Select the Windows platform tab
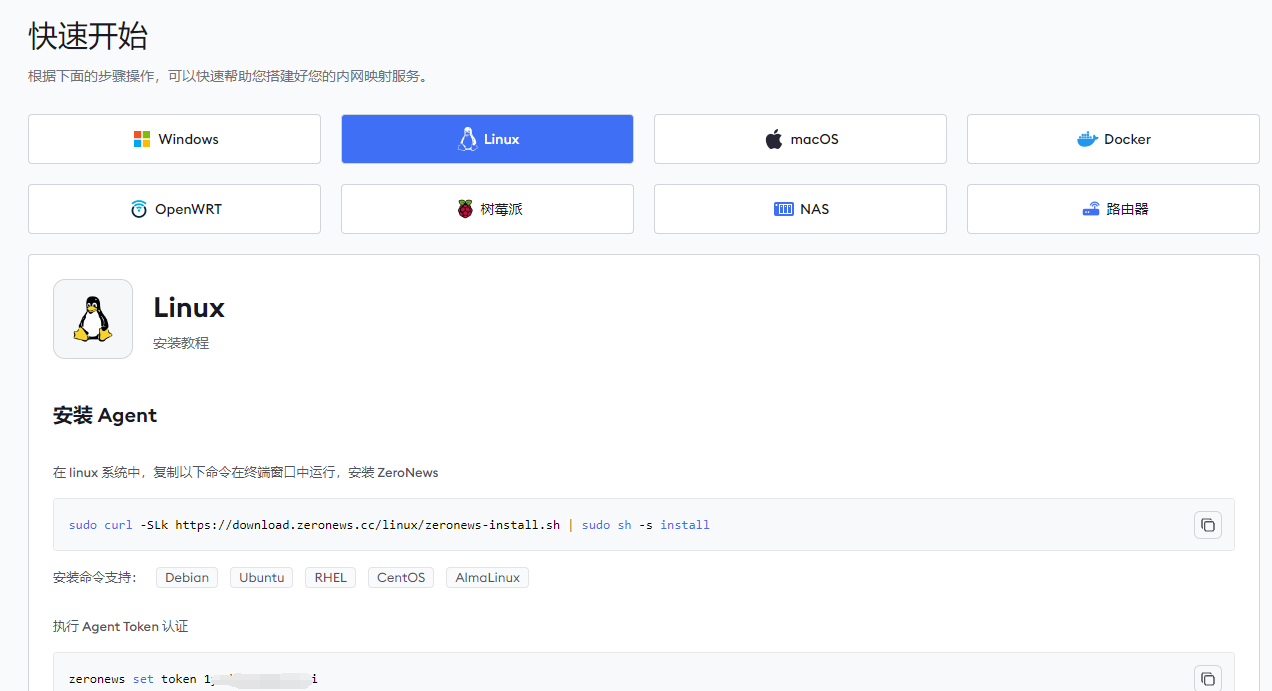Image resolution: width=1272 pixels, height=691 pixels. (174, 139)
